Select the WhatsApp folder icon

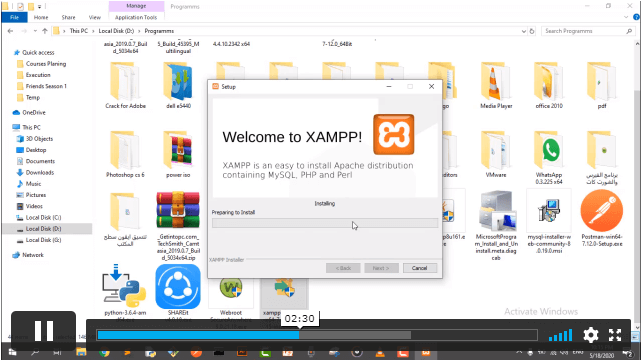point(549,150)
